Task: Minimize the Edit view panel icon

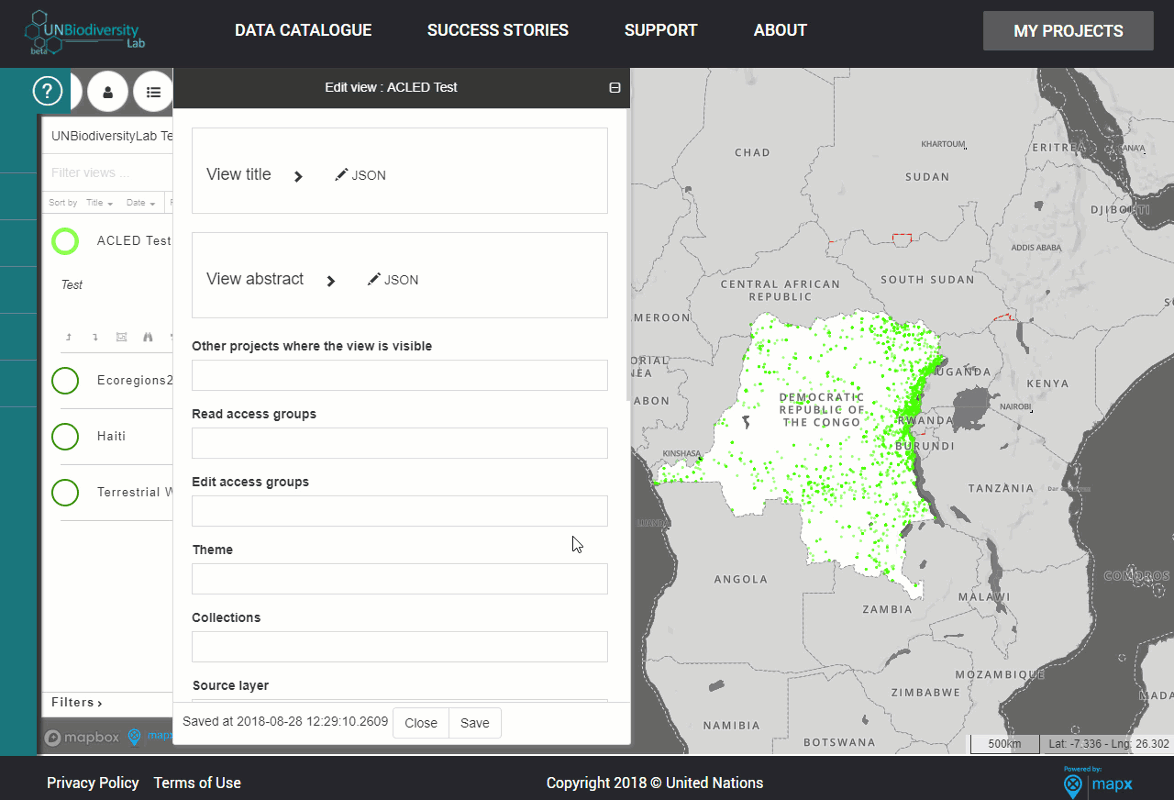Action: [x=615, y=88]
